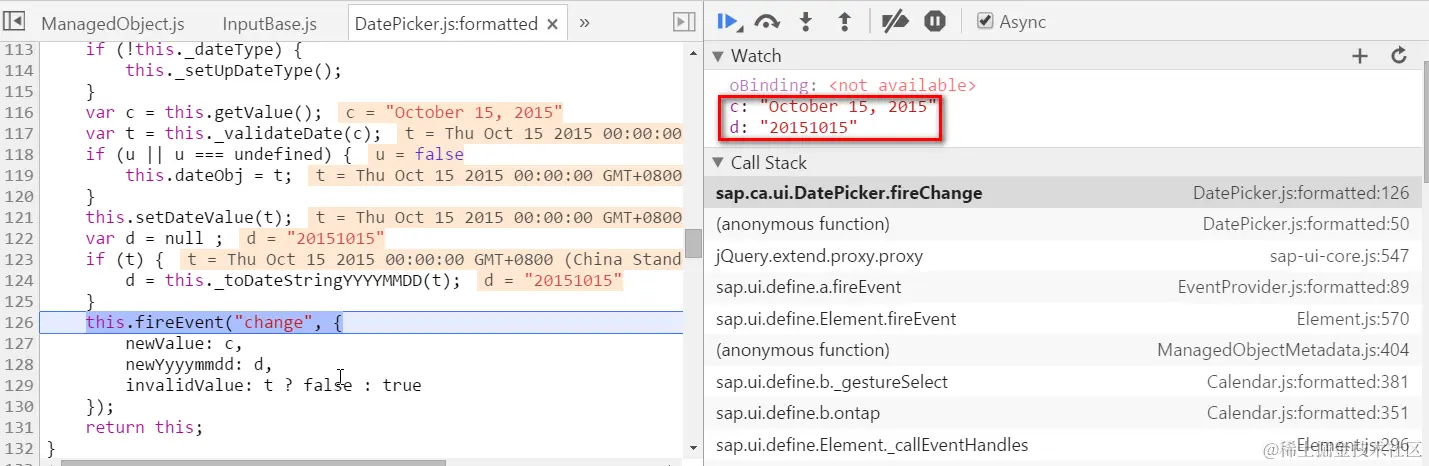1429x466 pixels.
Task: Switch to the InputBase.js tab
Action: point(269,23)
